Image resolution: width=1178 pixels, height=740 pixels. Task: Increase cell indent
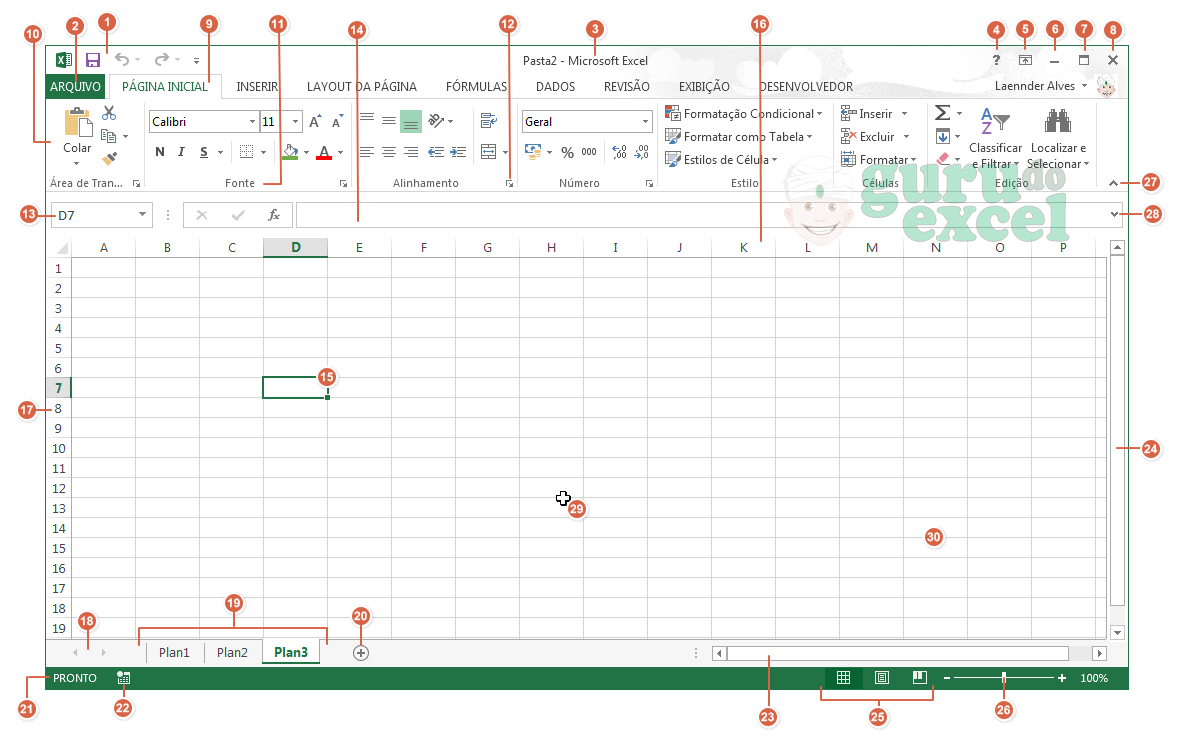point(458,152)
